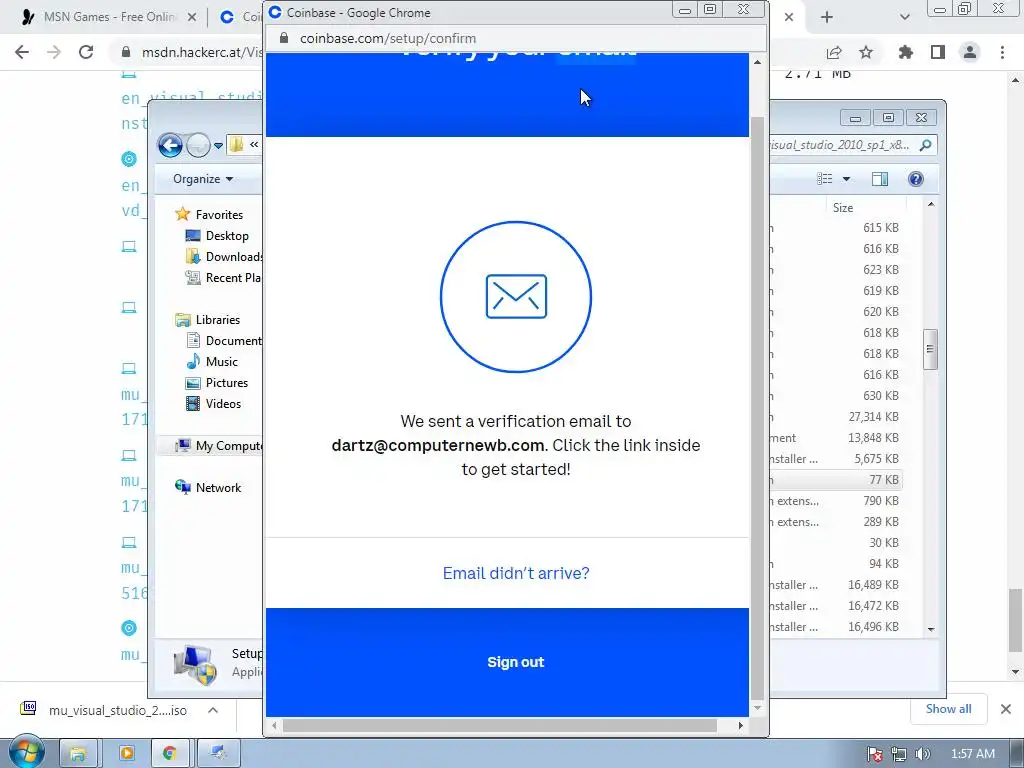Click the 1:57 AM taskbar clock
This screenshot has width=1024, height=768.
point(972,754)
